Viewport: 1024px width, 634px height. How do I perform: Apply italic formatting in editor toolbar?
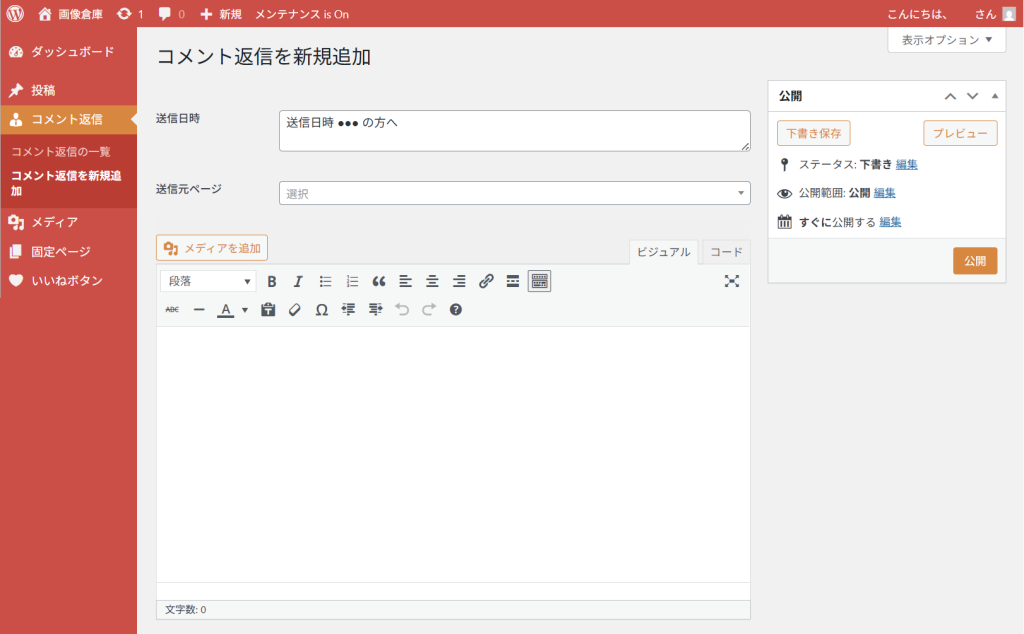(x=297, y=281)
